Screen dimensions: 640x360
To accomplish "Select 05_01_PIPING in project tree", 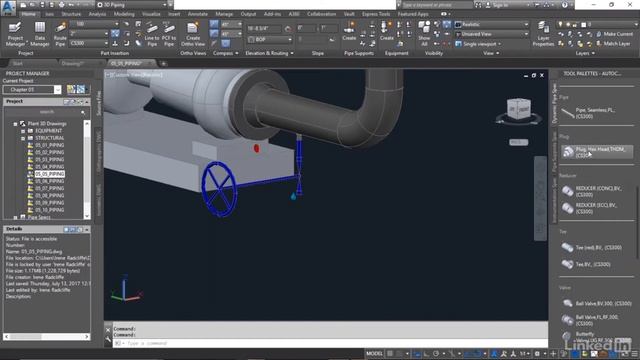I will click(49, 145).
